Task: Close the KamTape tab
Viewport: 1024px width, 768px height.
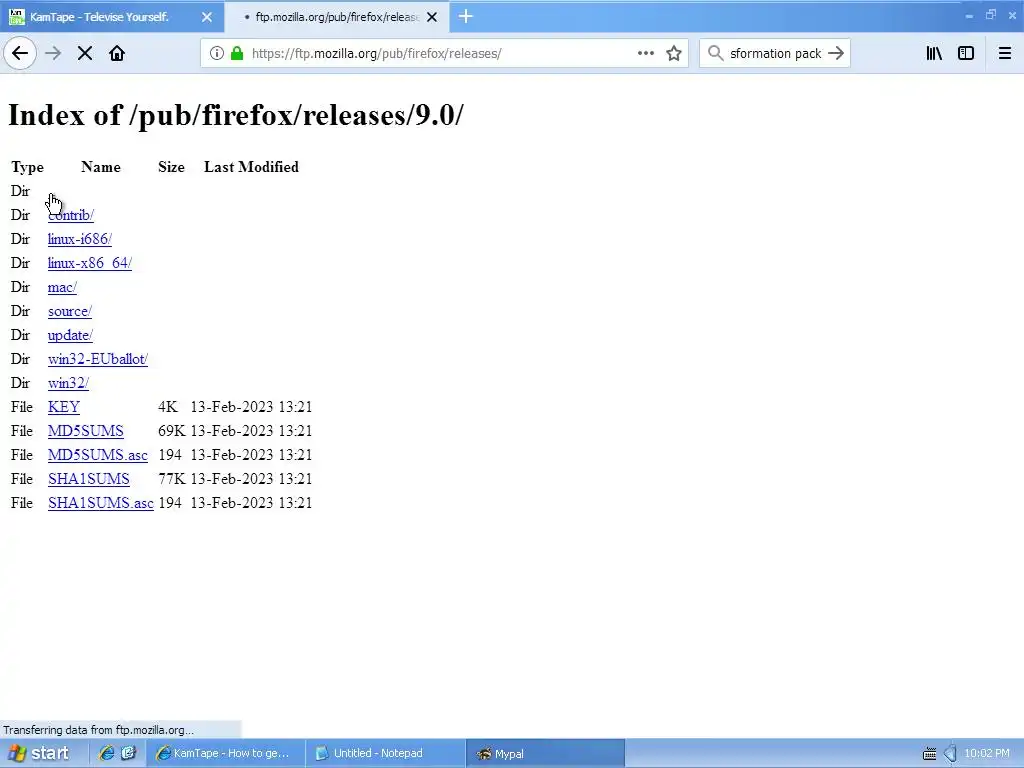Action: [207, 18]
